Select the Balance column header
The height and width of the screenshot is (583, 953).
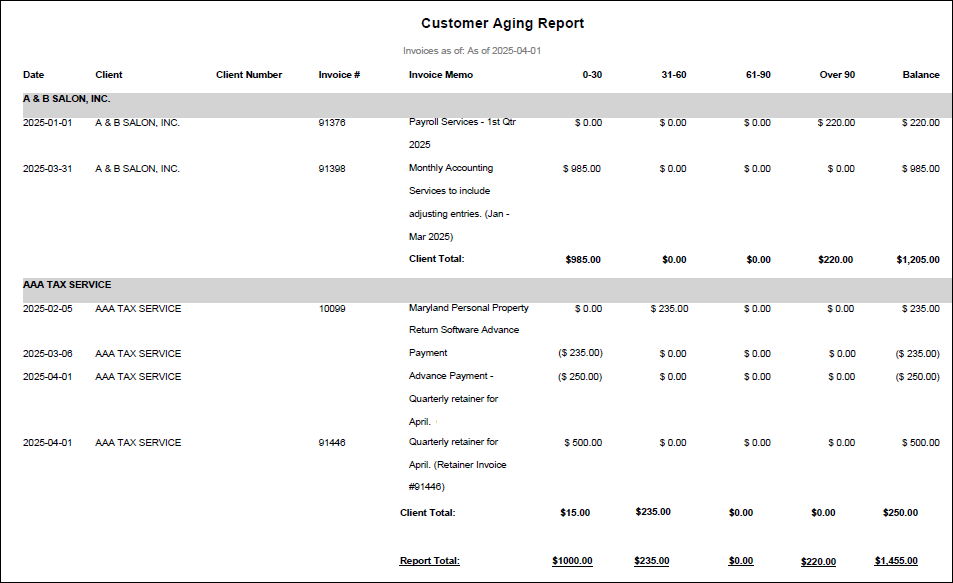tap(920, 75)
